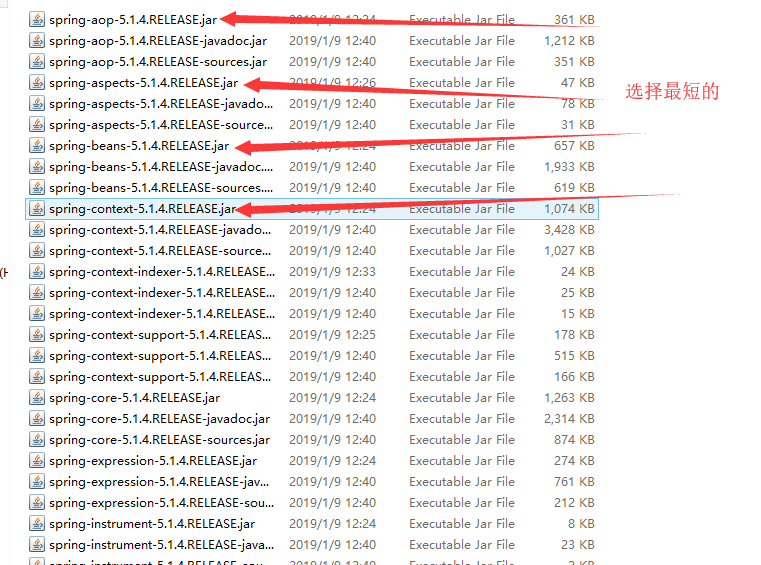
Task: Click the icon of the 178 KB spring-context-support jar
Action: click(37, 334)
